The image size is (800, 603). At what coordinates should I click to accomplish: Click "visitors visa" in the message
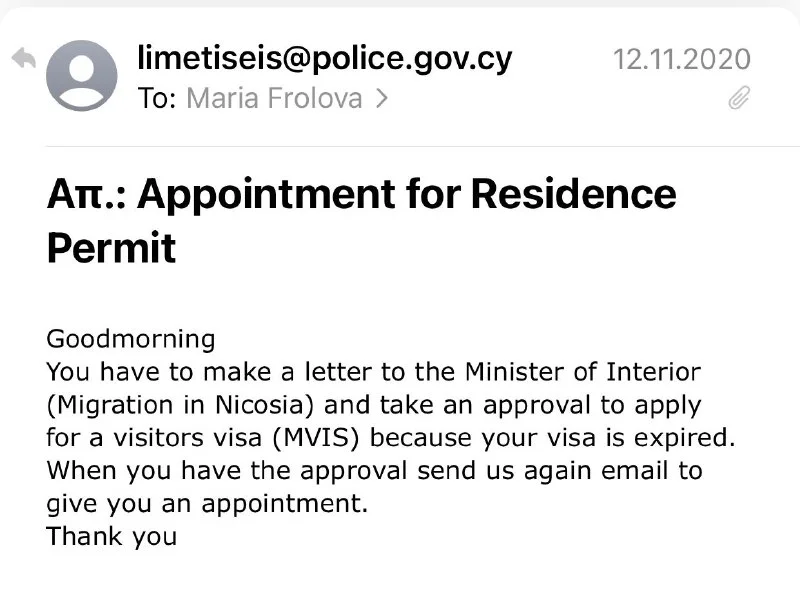tap(174, 438)
